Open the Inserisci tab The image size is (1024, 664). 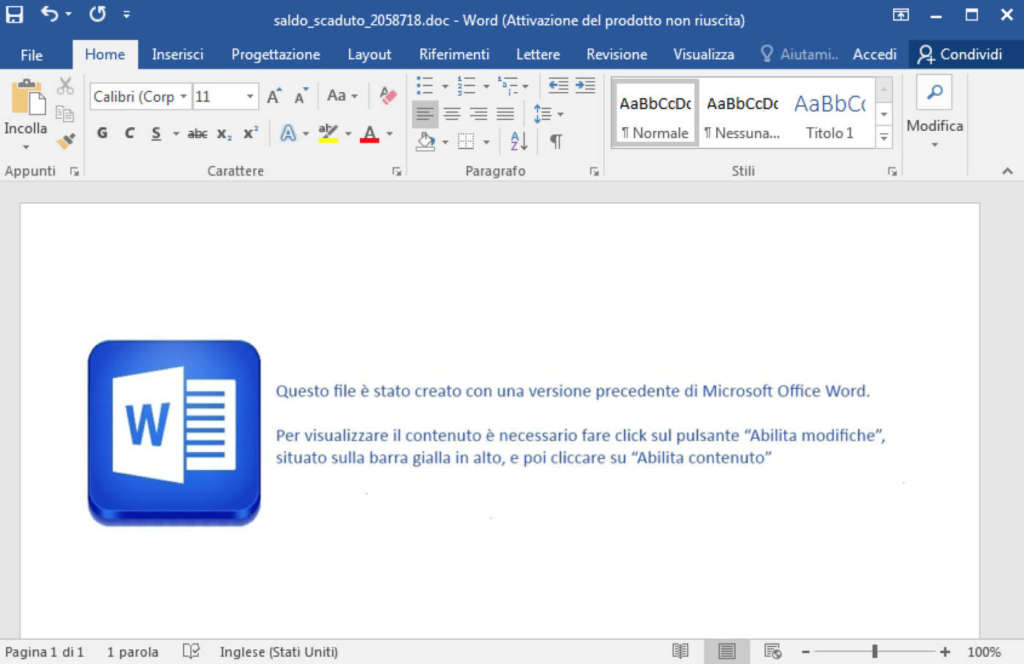click(178, 54)
